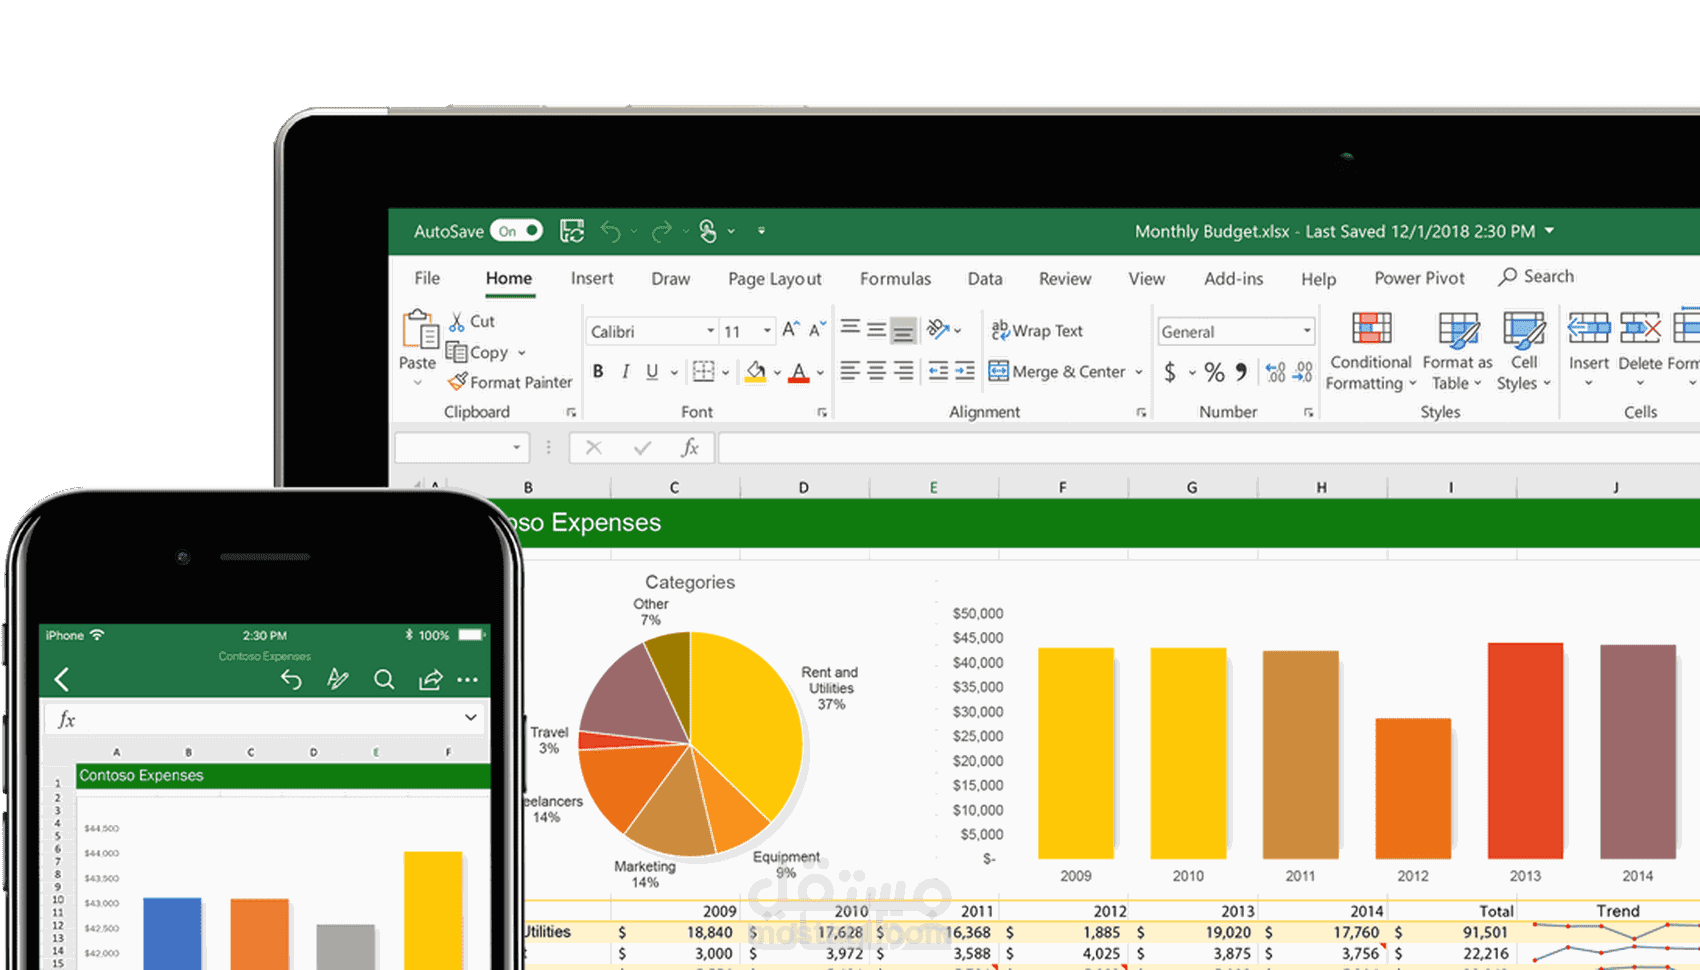
Task: Click Bottom Align icon
Action: pyautogui.click(x=903, y=330)
